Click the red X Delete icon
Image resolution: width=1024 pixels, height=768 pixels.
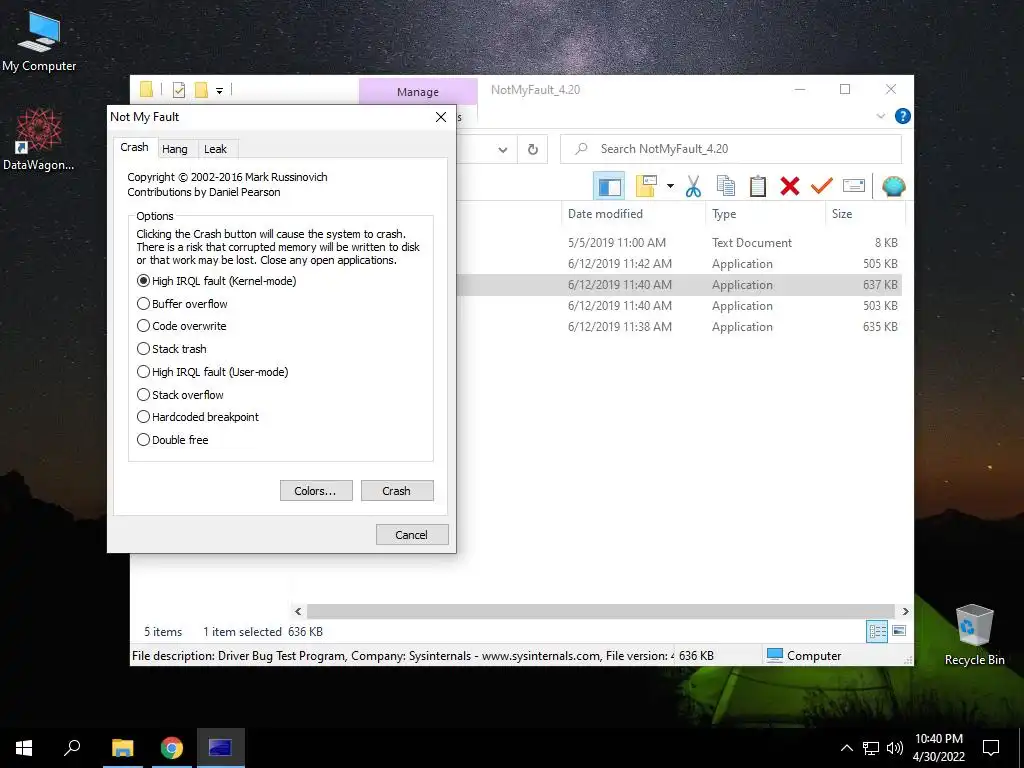790,187
